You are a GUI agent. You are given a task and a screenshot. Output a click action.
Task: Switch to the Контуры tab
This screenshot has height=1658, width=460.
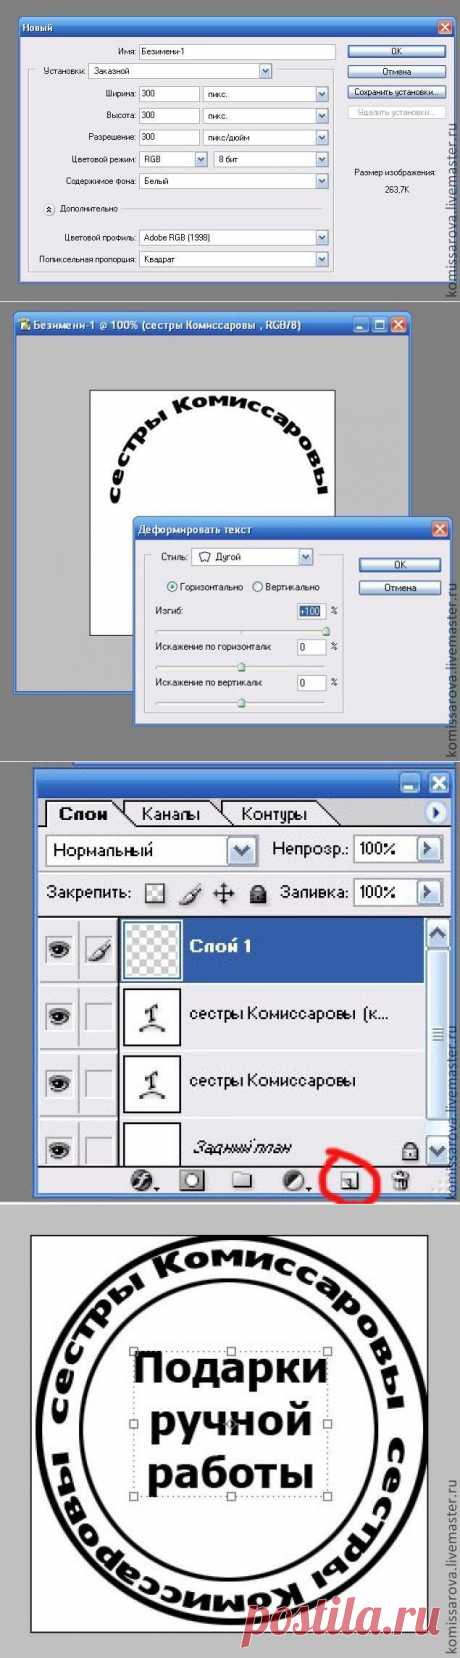(x=273, y=814)
